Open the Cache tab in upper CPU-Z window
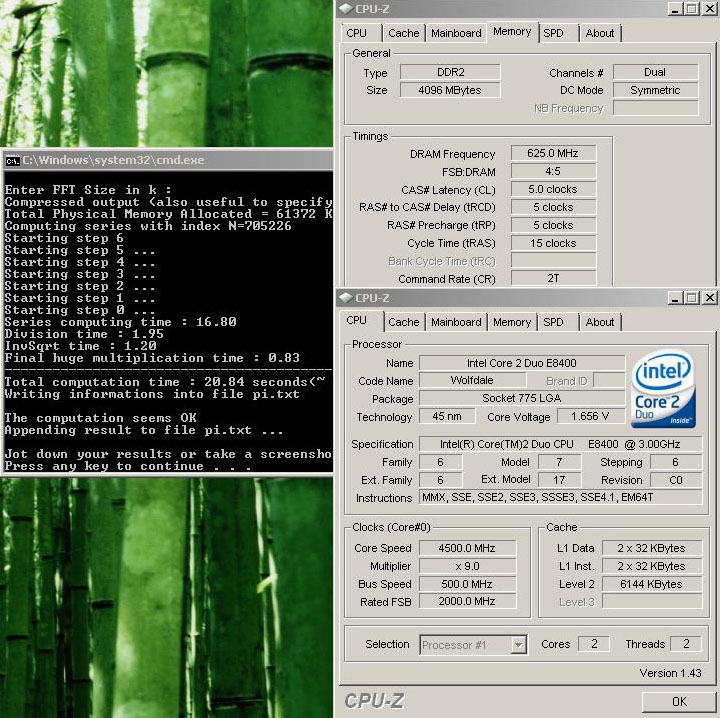The width and height of the screenshot is (720, 718). [404, 33]
